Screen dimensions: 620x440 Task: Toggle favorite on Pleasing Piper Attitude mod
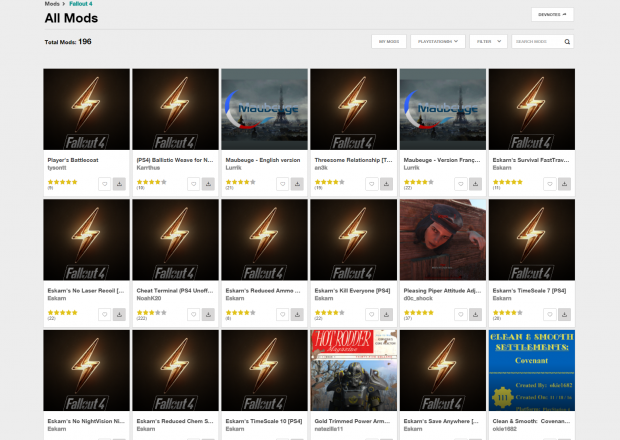pos(461,314)
